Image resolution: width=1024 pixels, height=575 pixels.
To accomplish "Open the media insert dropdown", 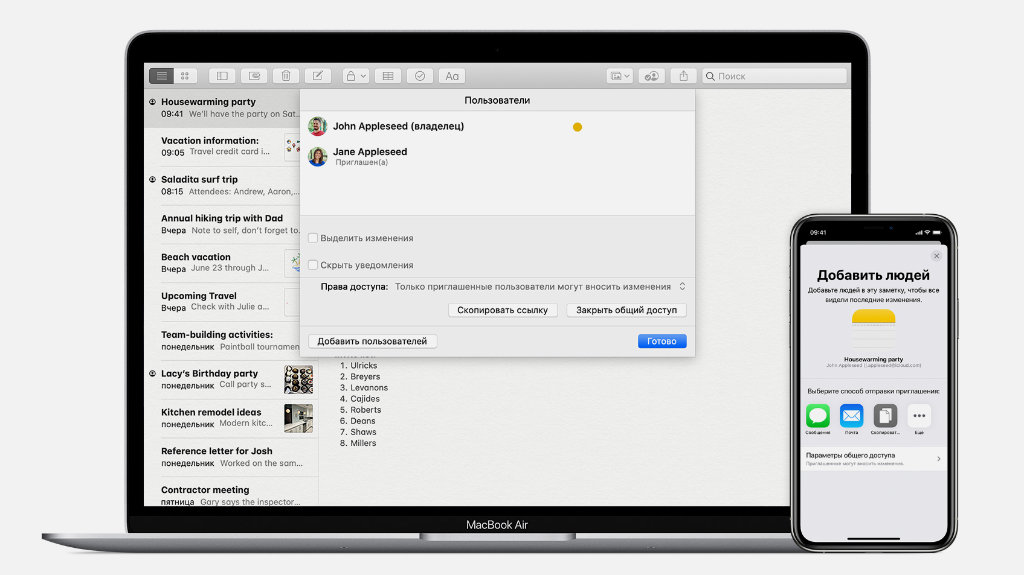I will [619, 76].
